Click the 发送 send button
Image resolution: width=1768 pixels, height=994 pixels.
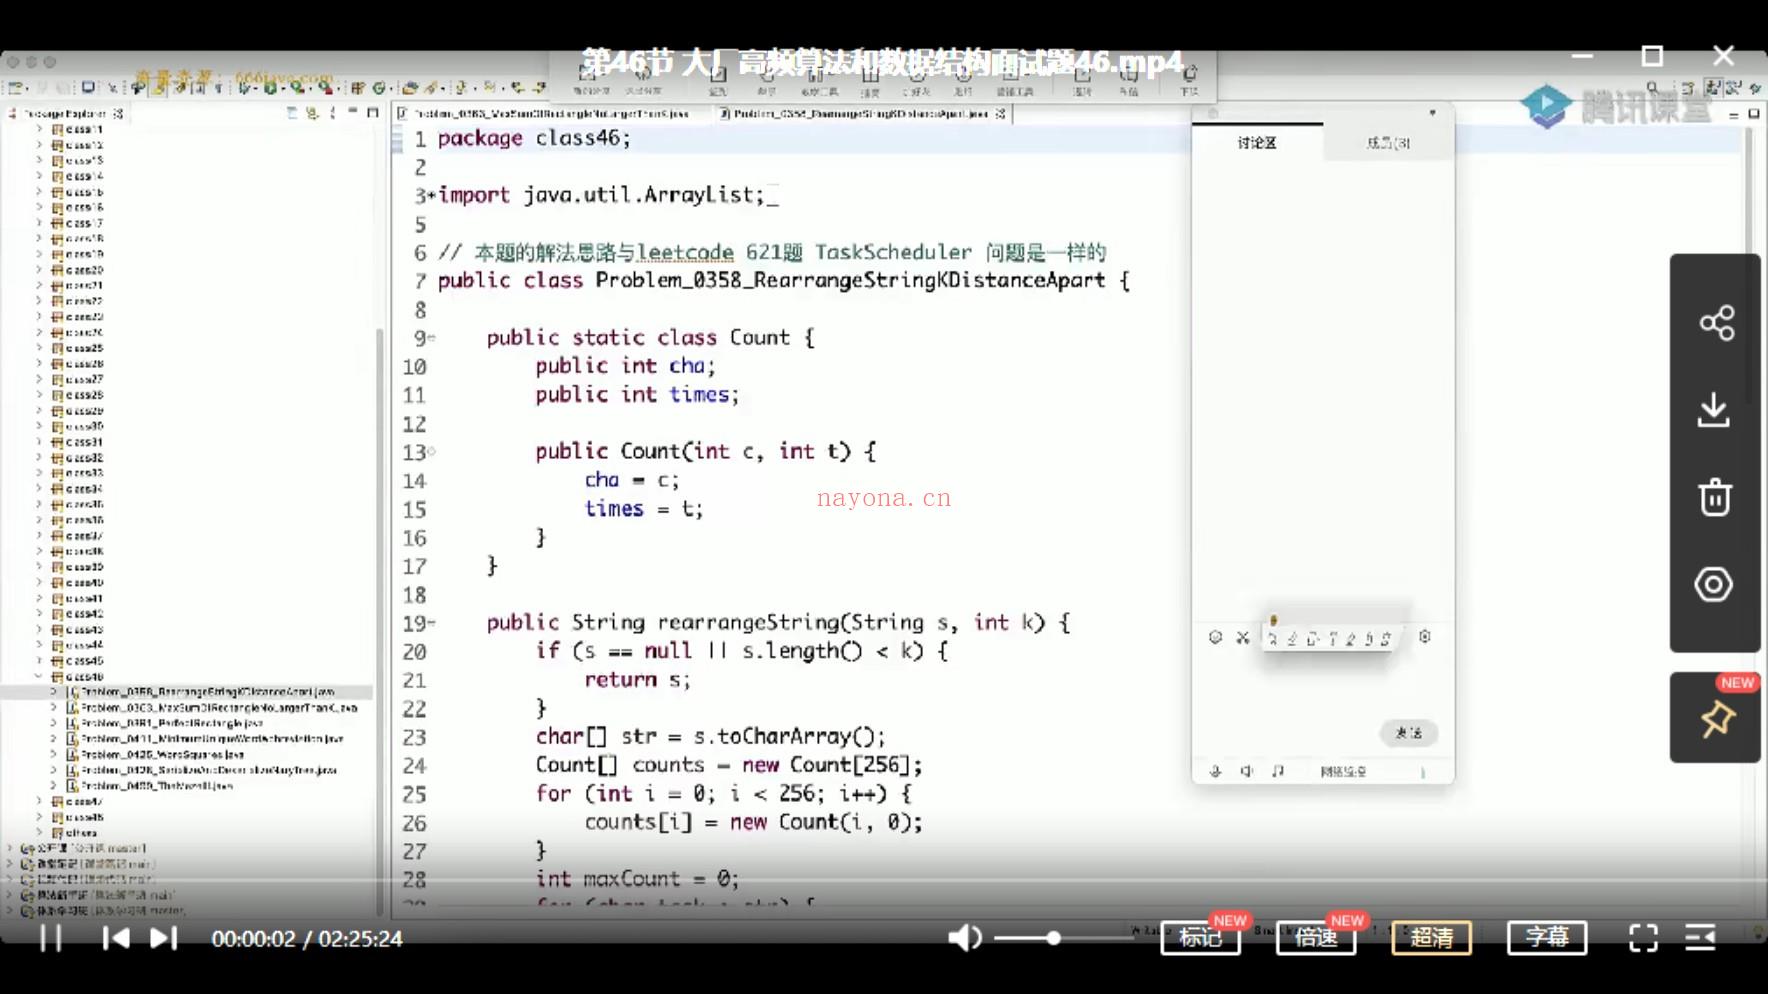1409,733
